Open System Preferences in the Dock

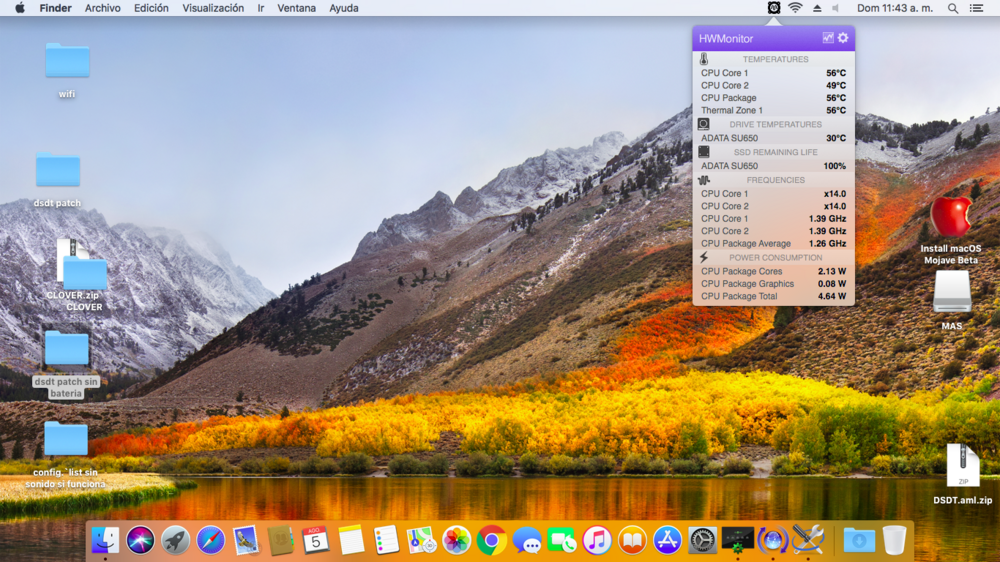703,540
